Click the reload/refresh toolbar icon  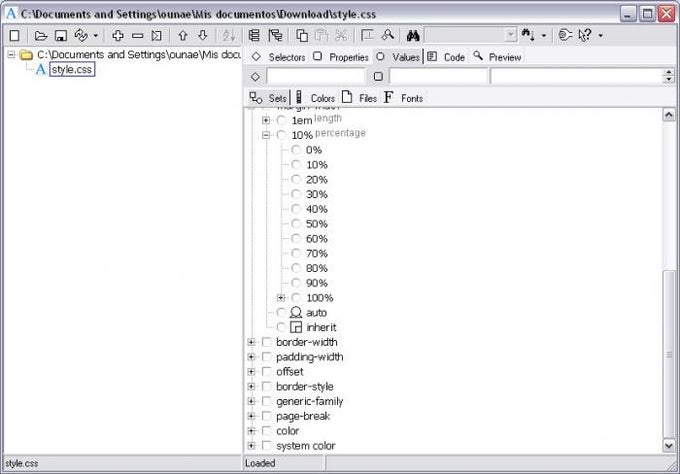click(x=81, y=35)
